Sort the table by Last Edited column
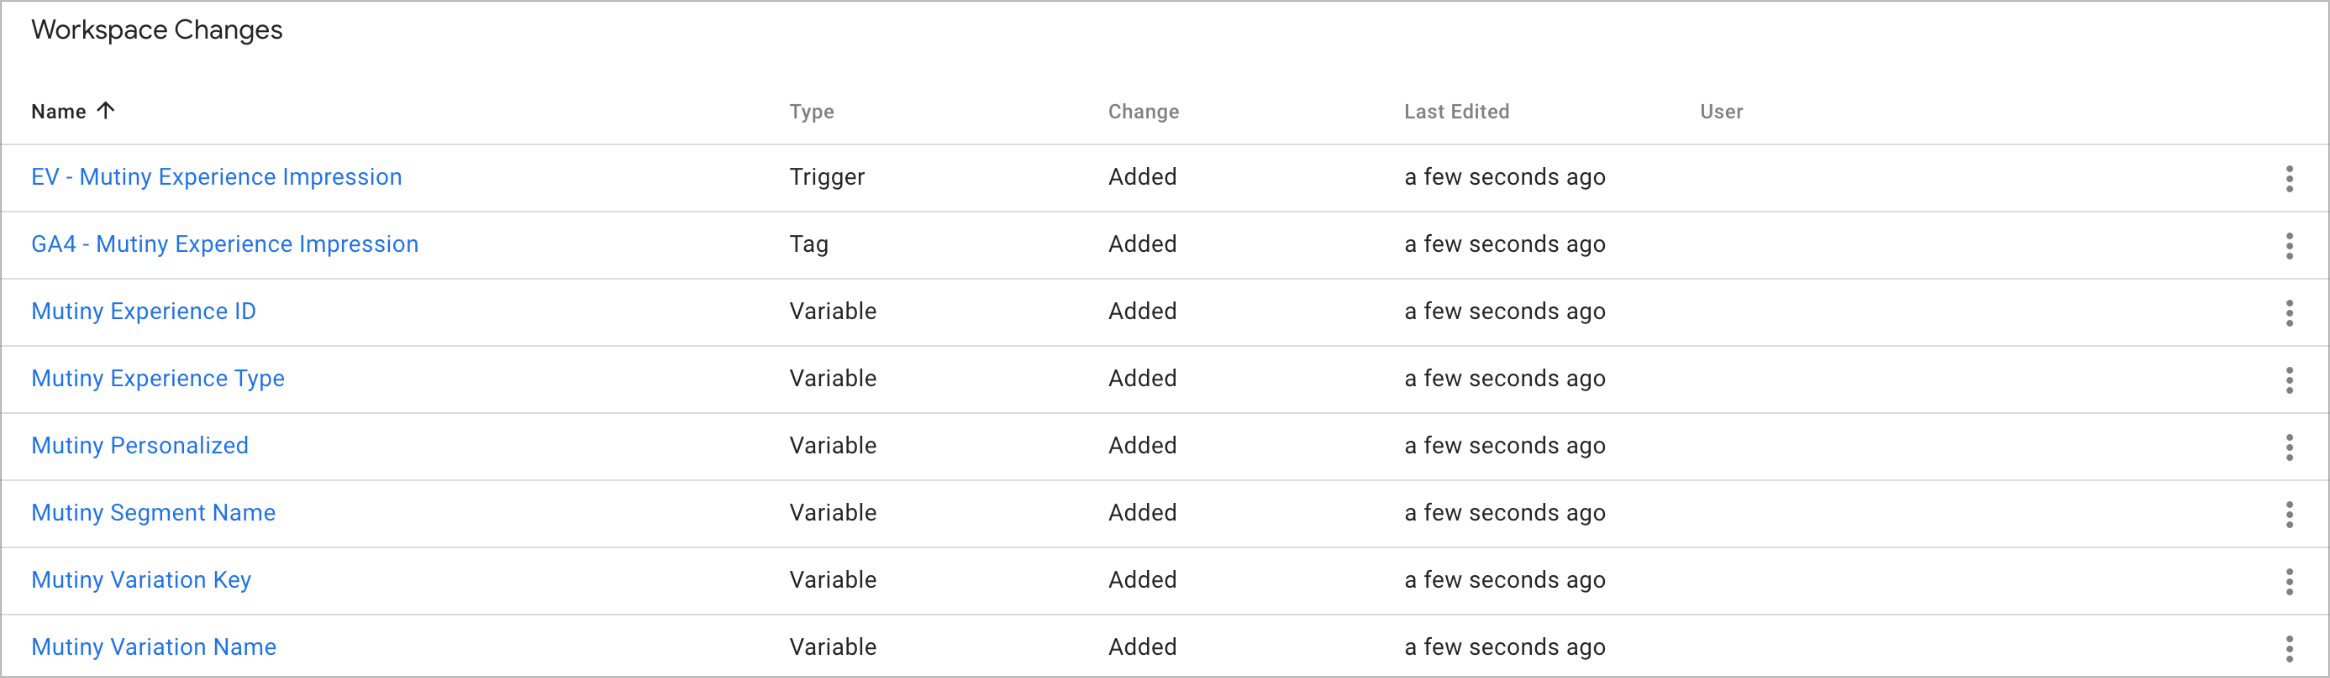 tap(1457, 112)
